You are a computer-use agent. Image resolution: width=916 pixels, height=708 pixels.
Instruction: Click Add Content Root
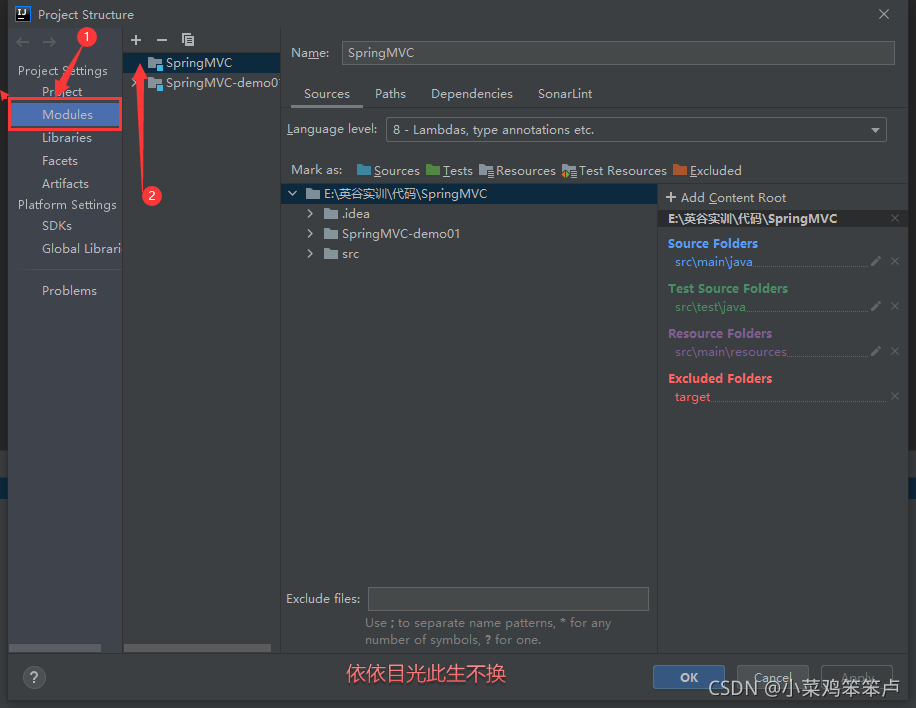click(726, 197)
